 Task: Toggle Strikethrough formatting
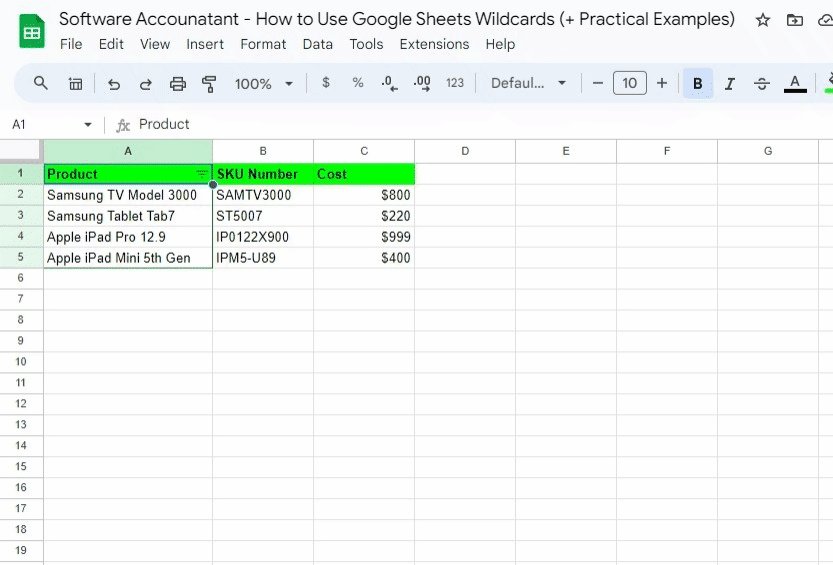(x=762, y=83)
